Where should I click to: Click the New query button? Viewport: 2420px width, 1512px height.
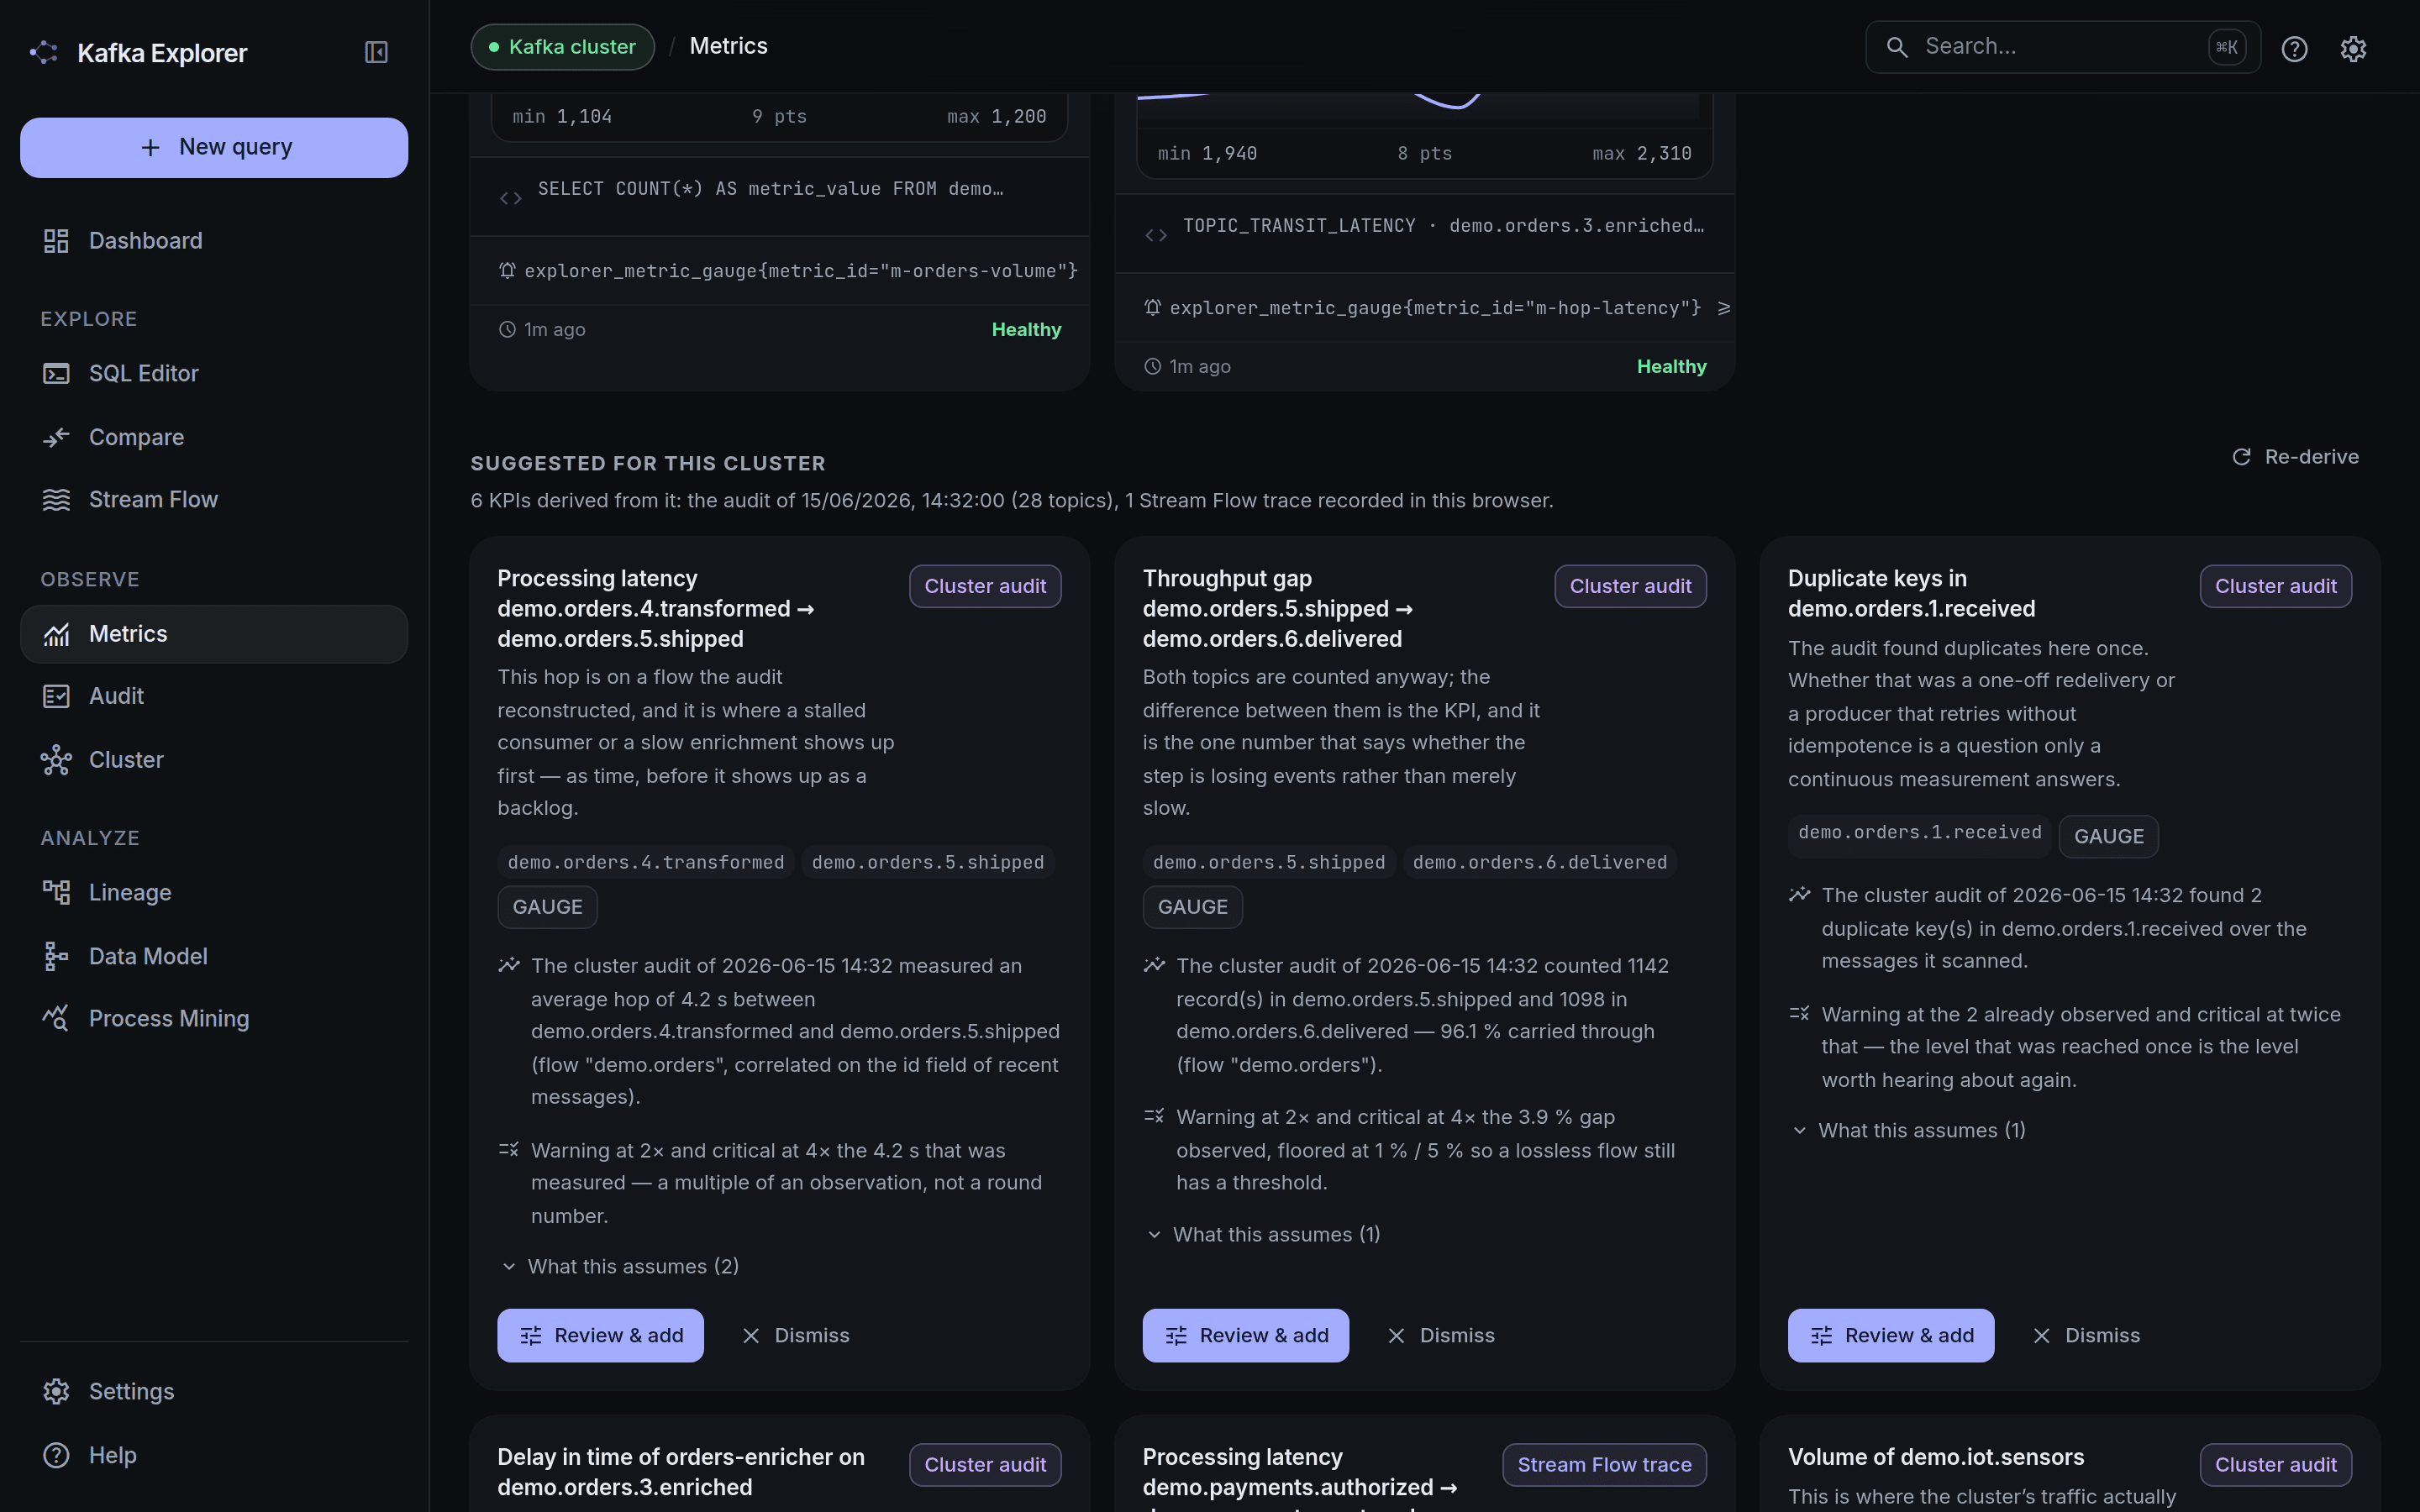pos(214,148)
